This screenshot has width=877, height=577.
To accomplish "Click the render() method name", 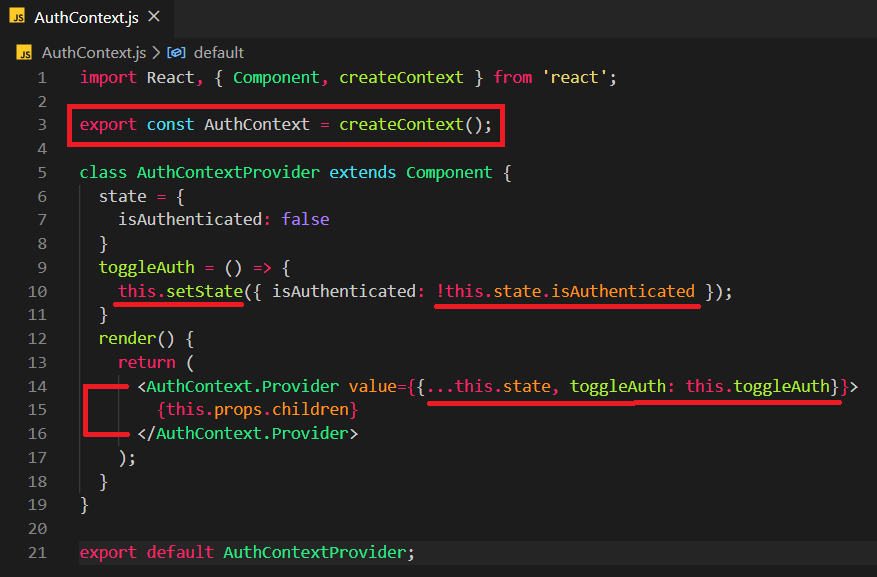I will (x=127, y=338).
